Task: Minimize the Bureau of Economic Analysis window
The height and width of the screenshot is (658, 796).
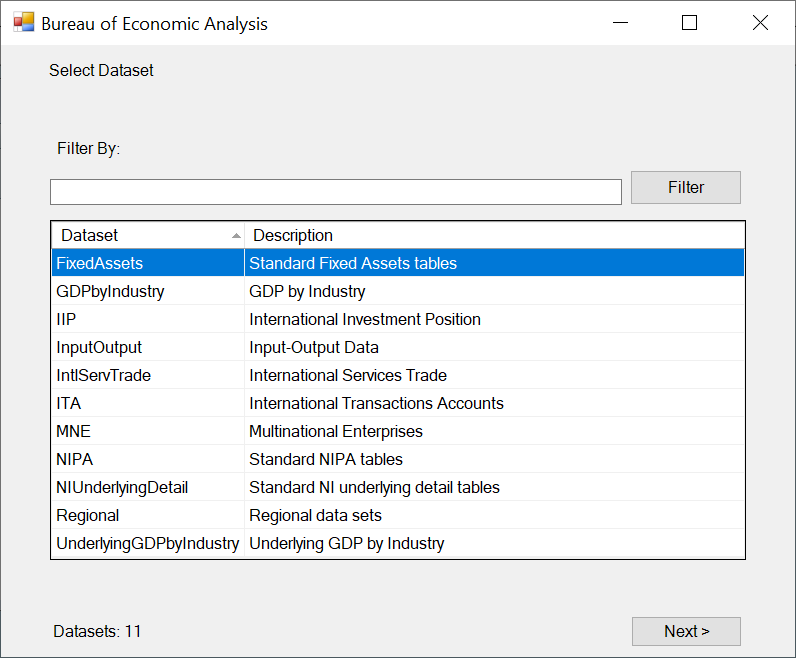Action: tap(620, 23)
